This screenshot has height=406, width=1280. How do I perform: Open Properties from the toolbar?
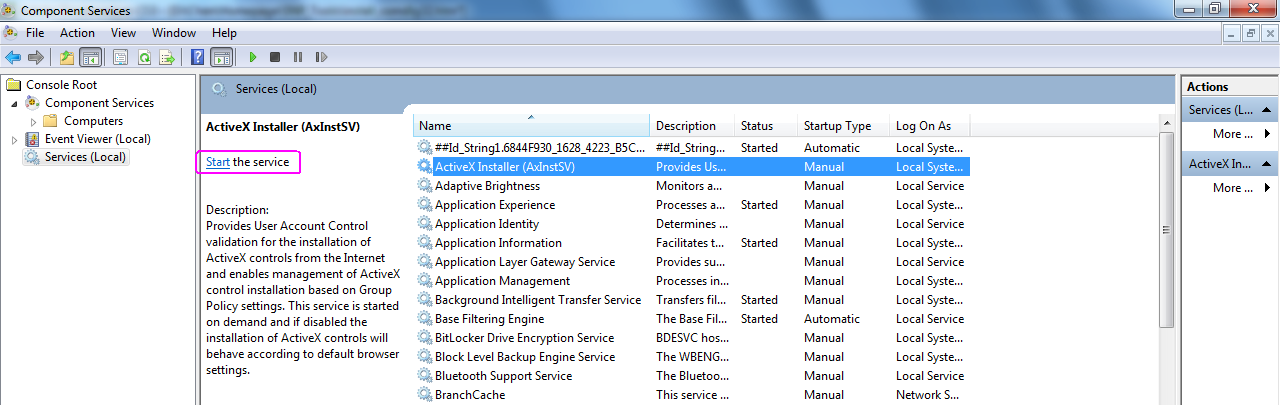121,58
